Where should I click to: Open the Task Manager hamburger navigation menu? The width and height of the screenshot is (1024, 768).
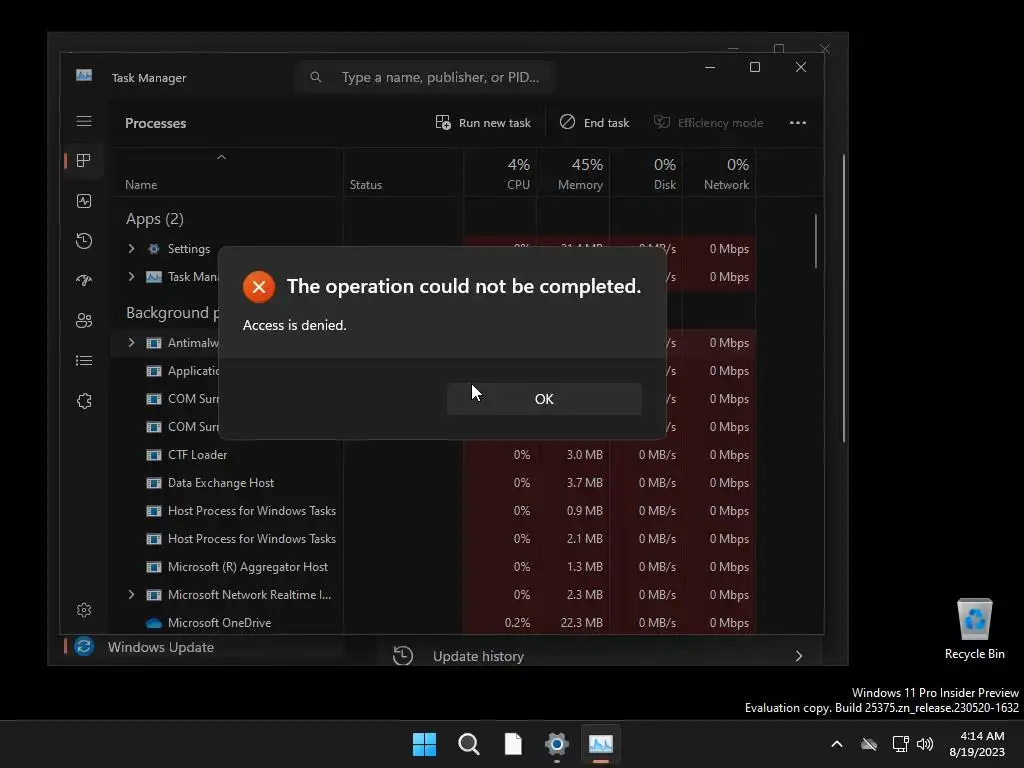pyautogui.click(x=84, y=121)
